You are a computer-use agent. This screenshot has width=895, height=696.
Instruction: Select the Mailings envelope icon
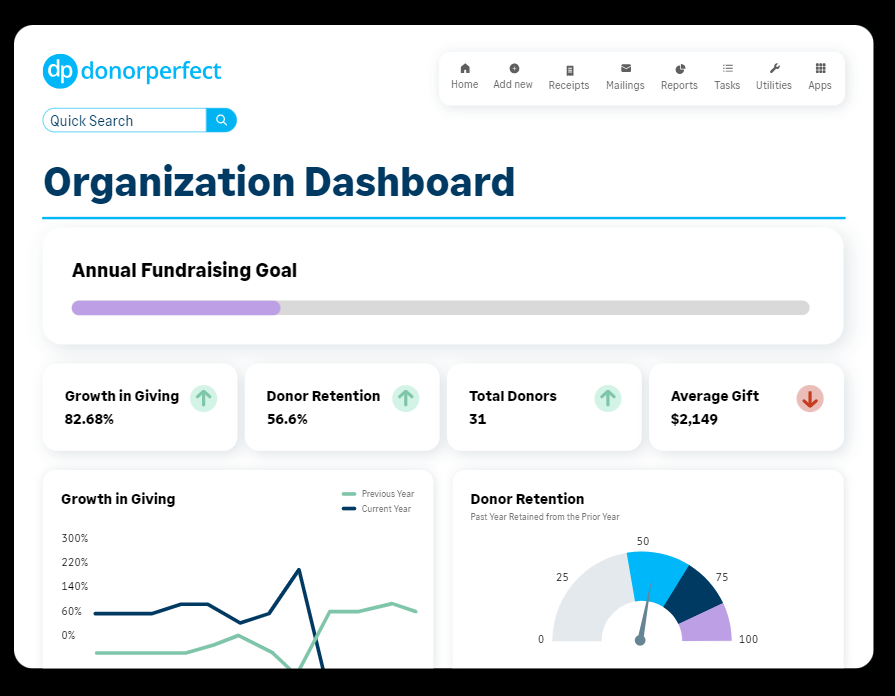coord(625,69)
